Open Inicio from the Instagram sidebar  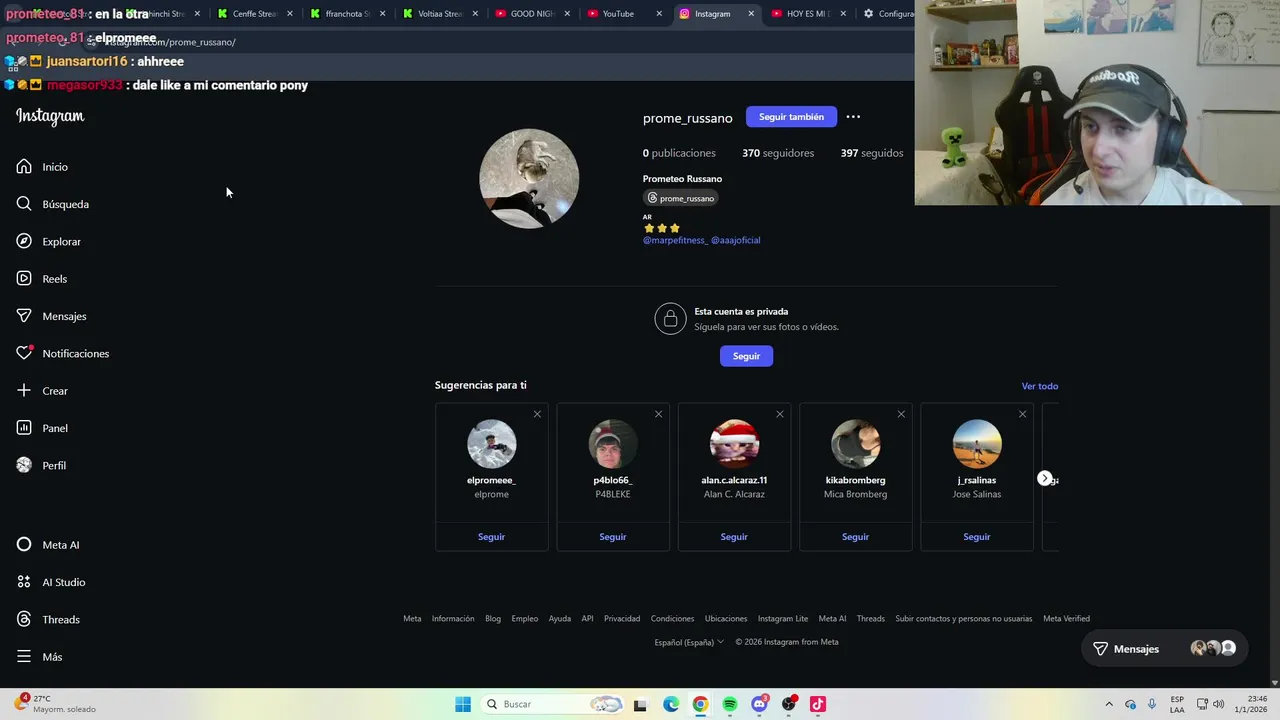(x=42, y=167)
